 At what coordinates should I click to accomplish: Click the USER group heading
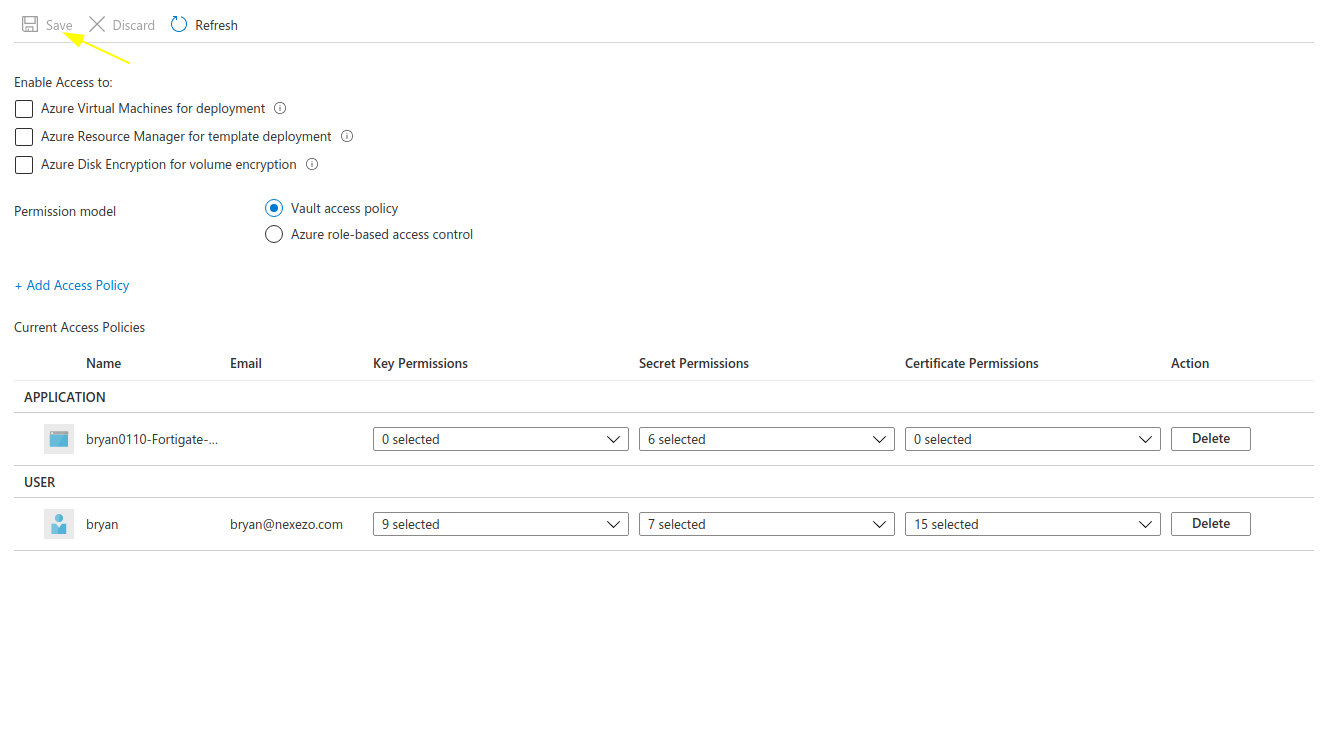(40, 482)
